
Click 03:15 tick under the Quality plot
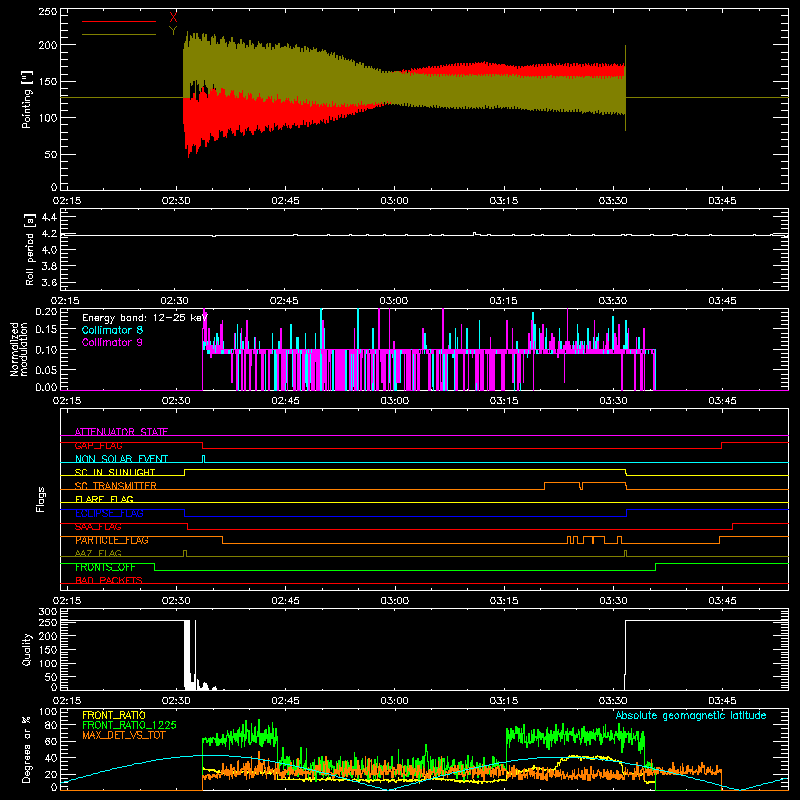pyautogui.click(x=504, y=701)
